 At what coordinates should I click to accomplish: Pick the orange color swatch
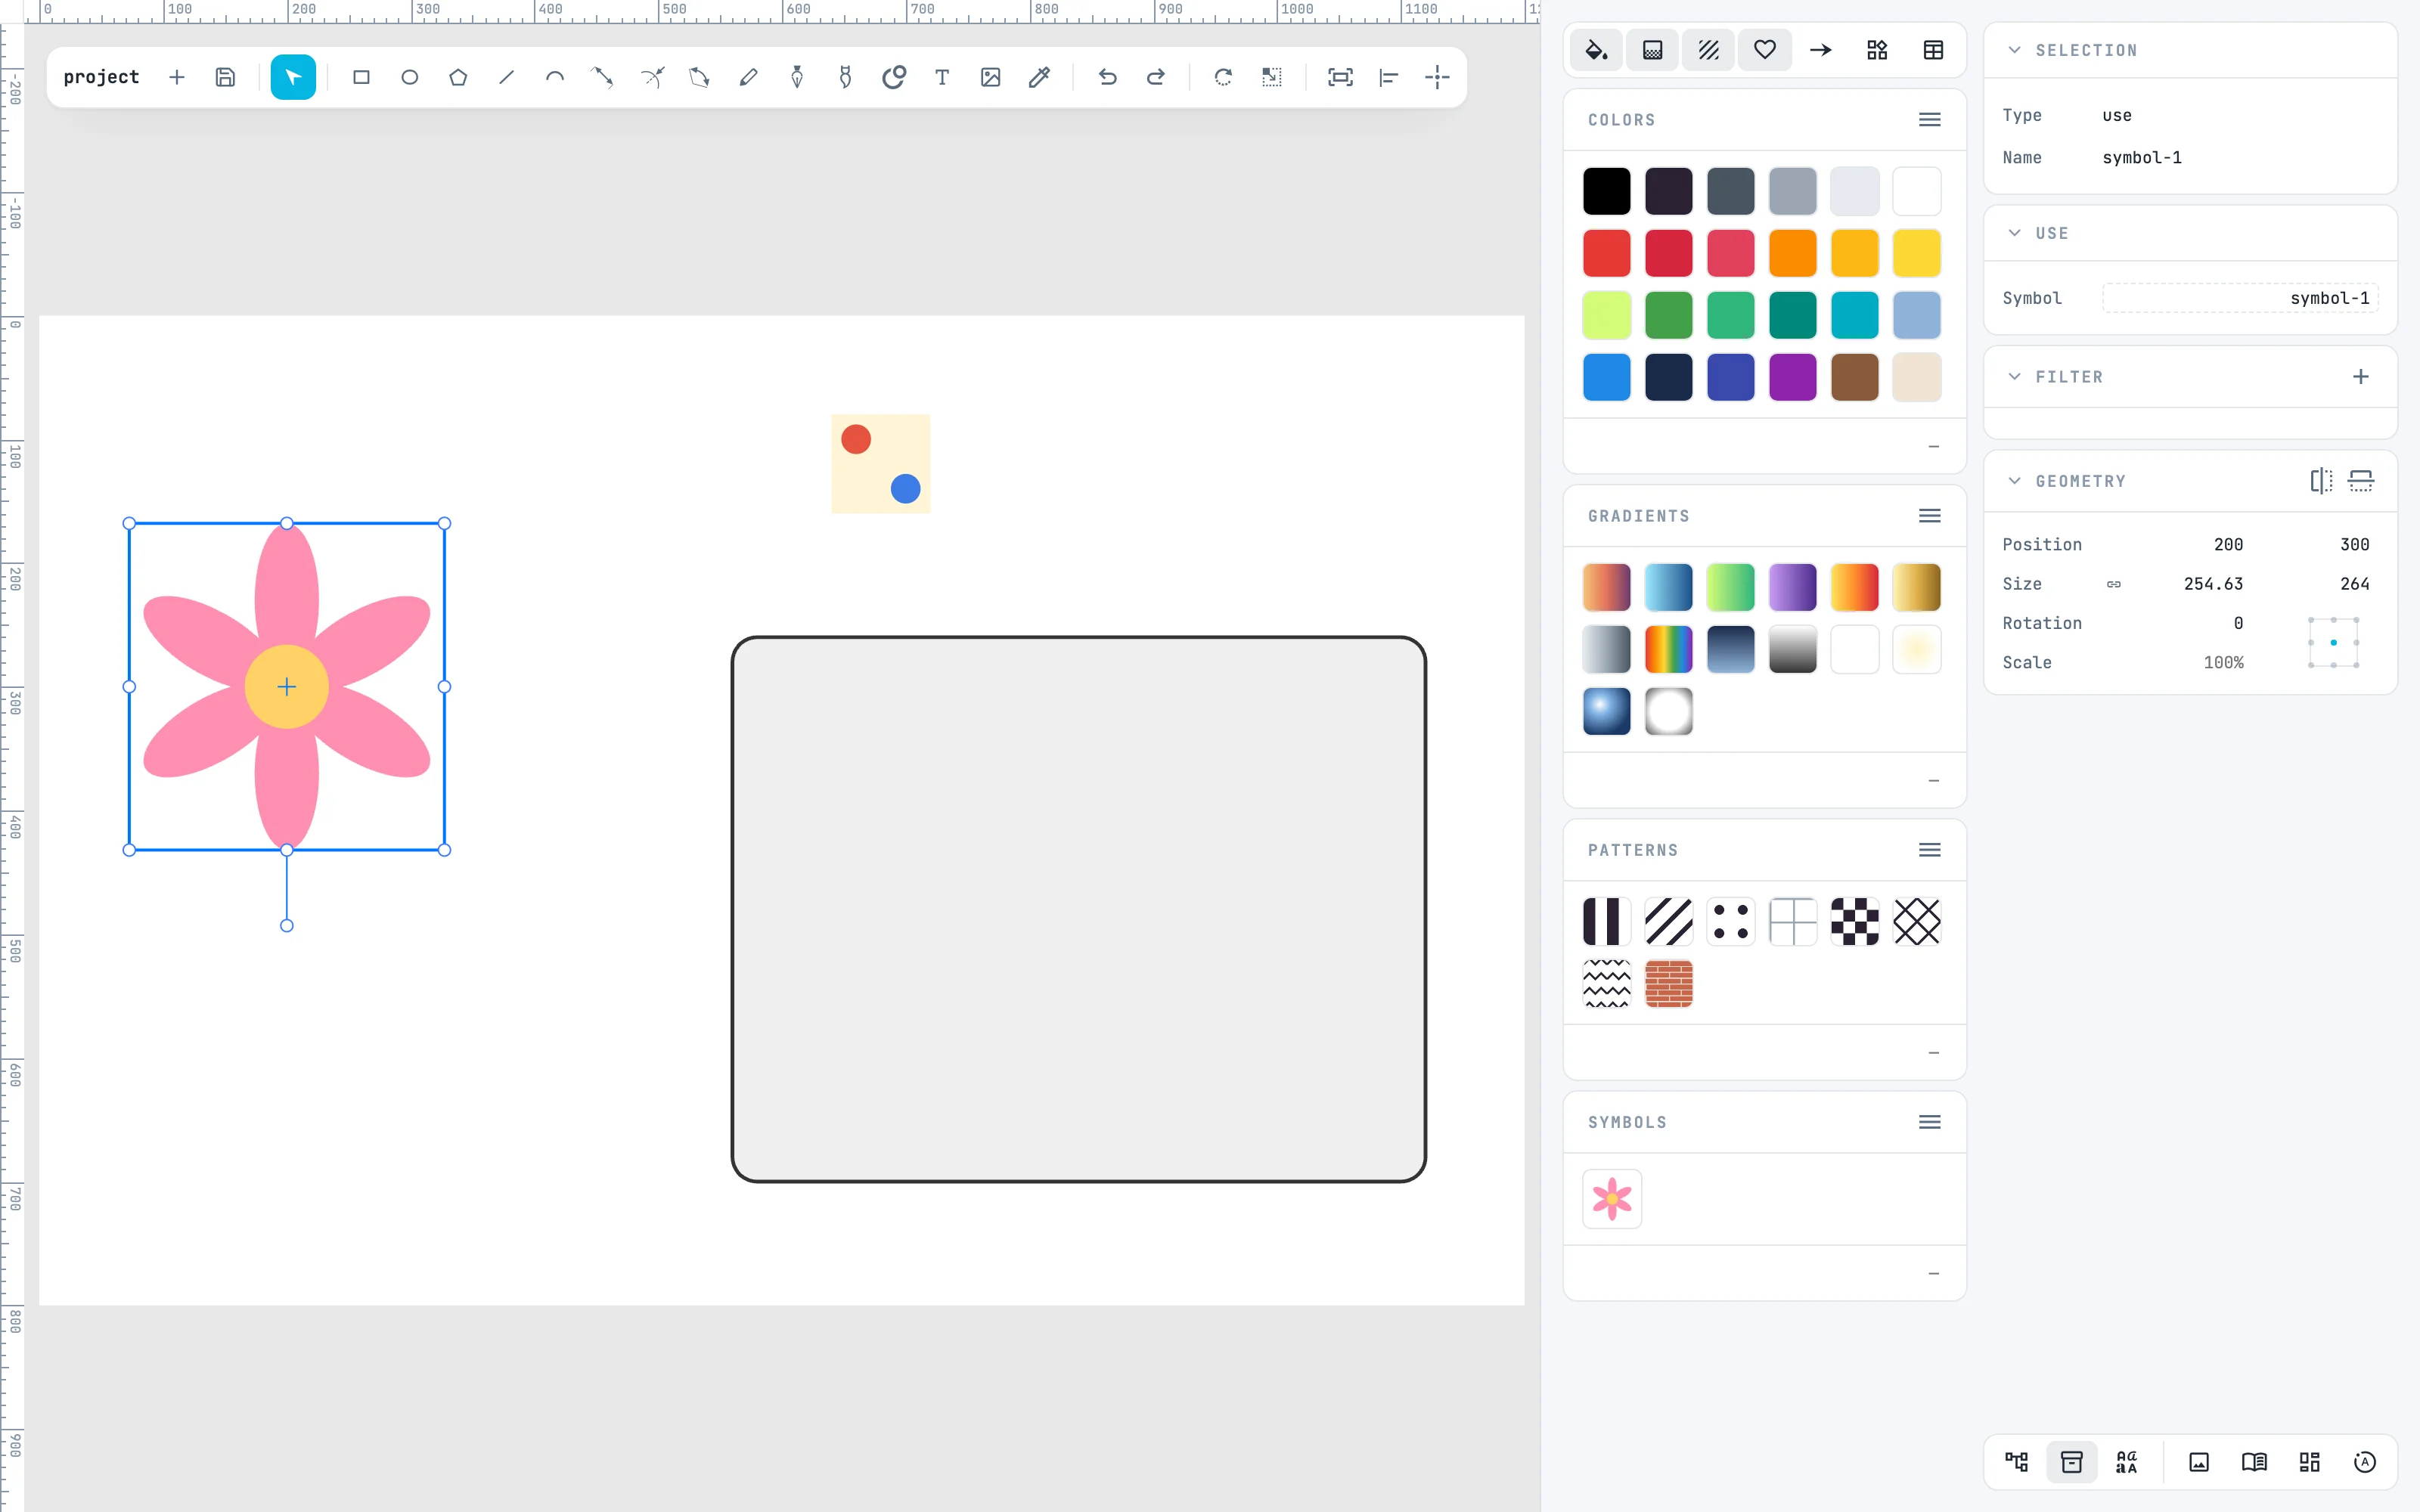(1792, 253)
